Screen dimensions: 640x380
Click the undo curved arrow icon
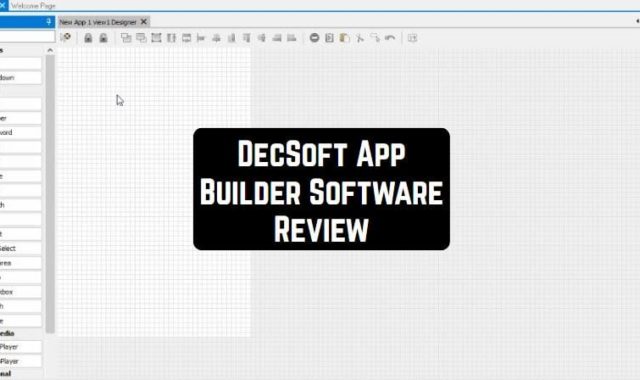390,38
